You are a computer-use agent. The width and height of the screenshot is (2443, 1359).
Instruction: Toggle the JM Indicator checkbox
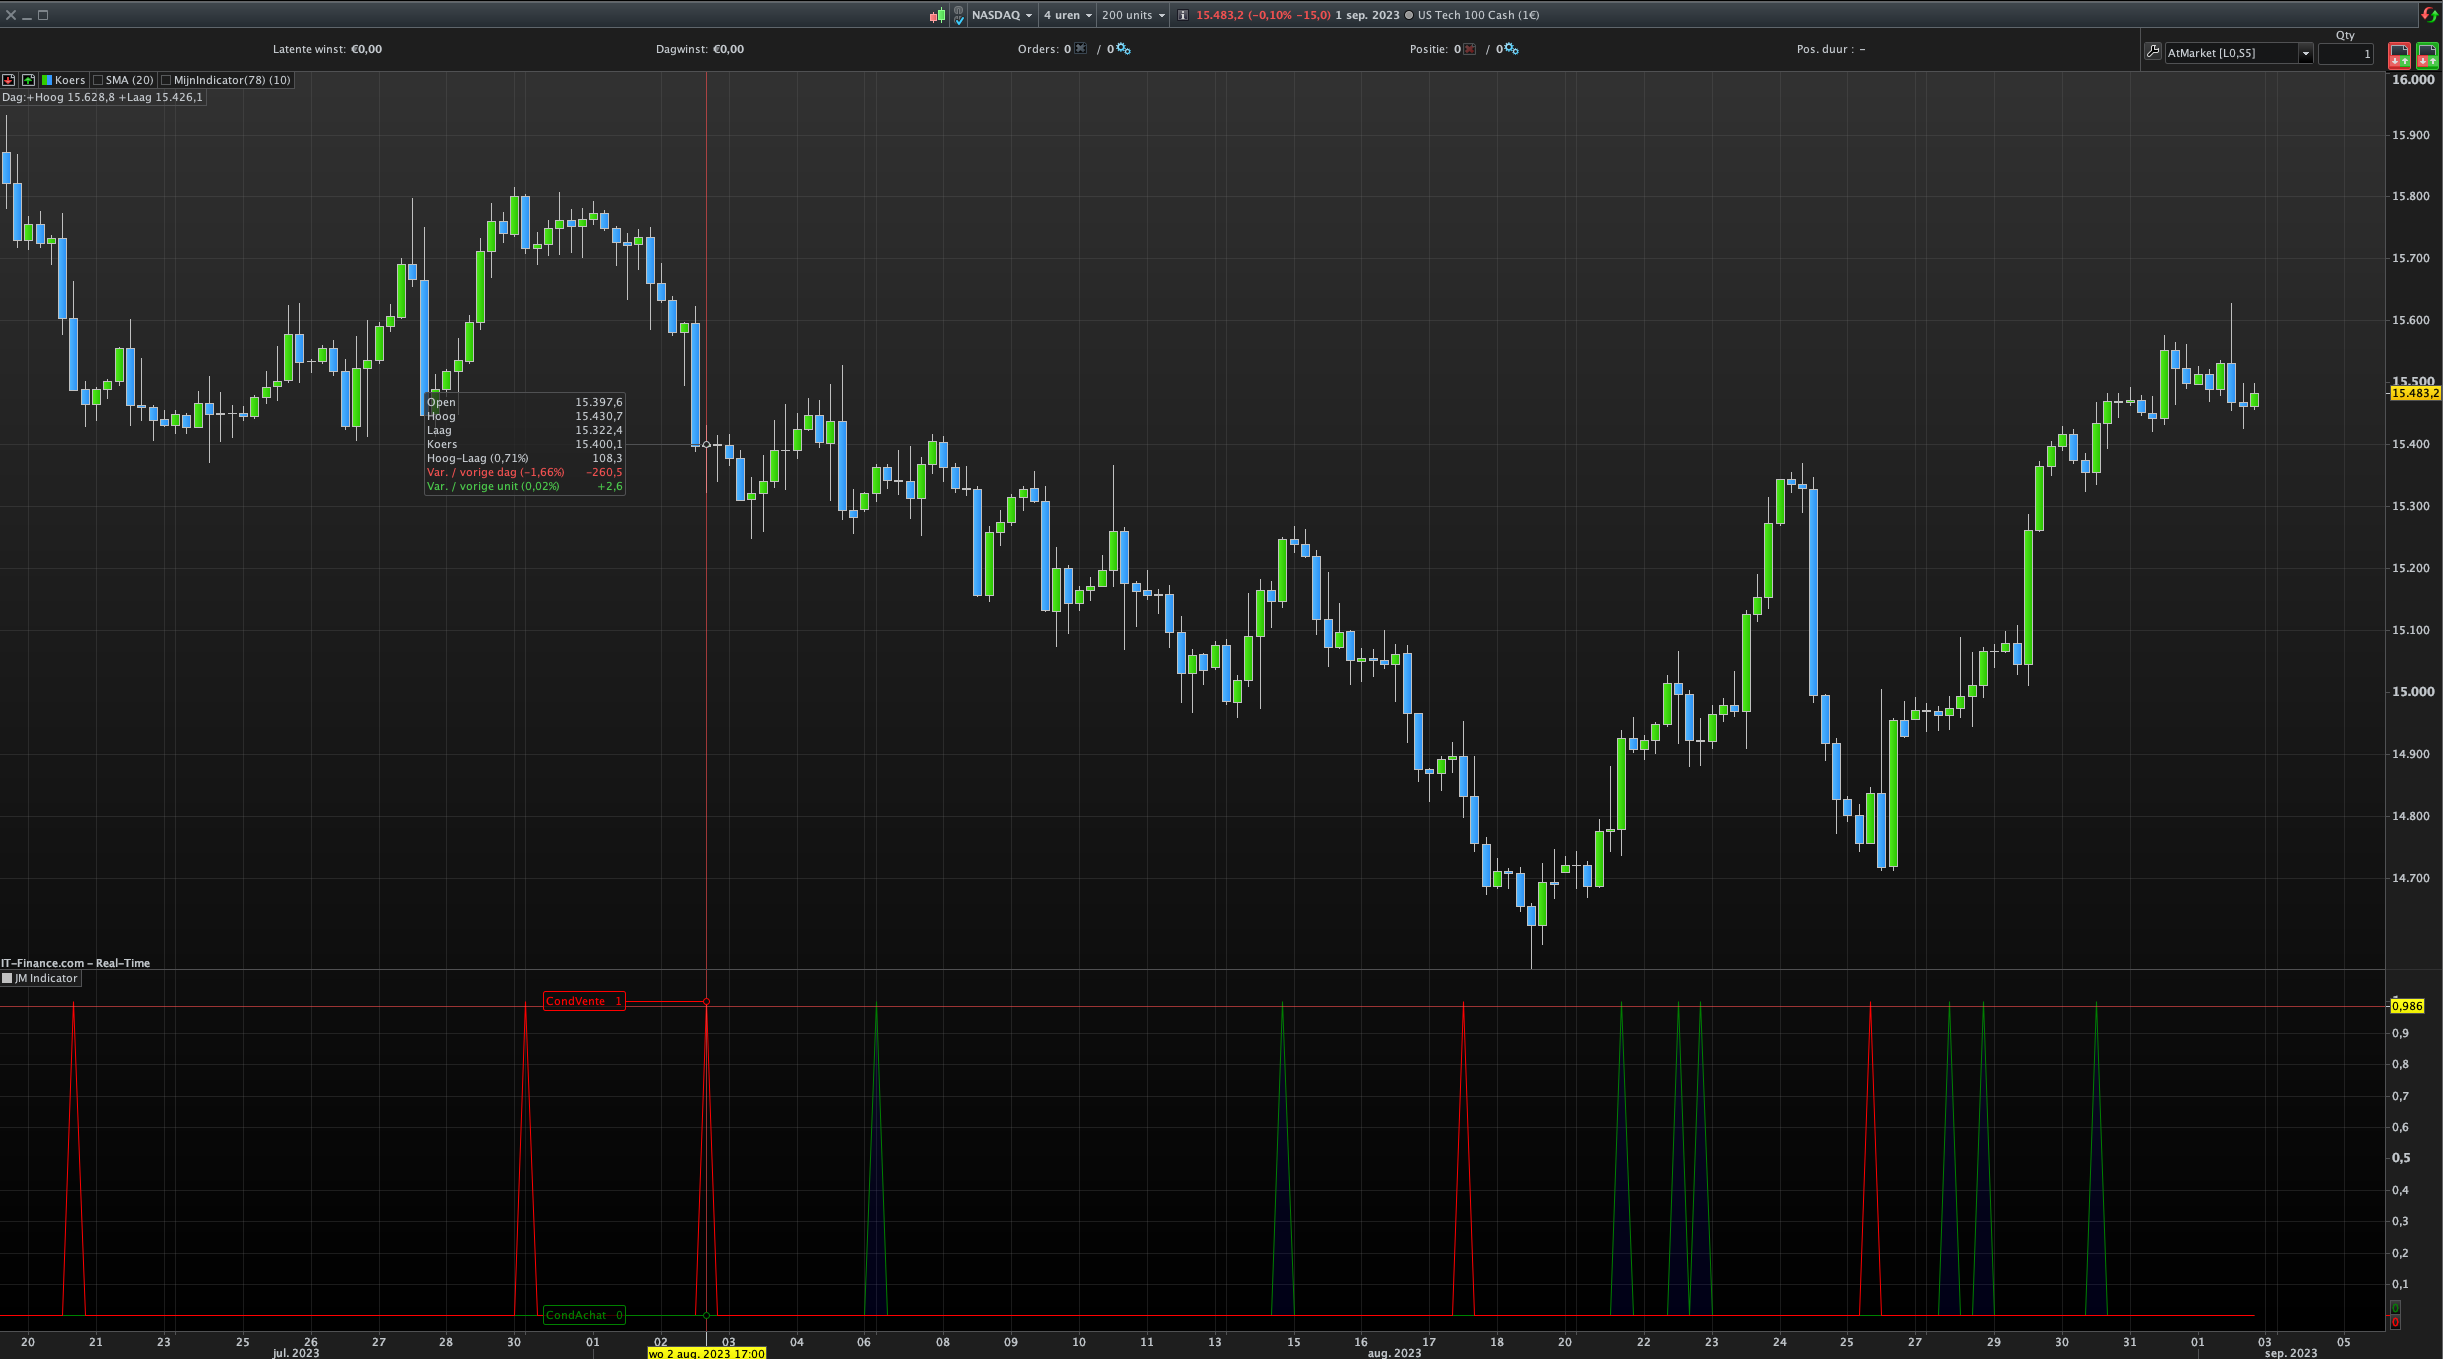(x=8, y=978)
